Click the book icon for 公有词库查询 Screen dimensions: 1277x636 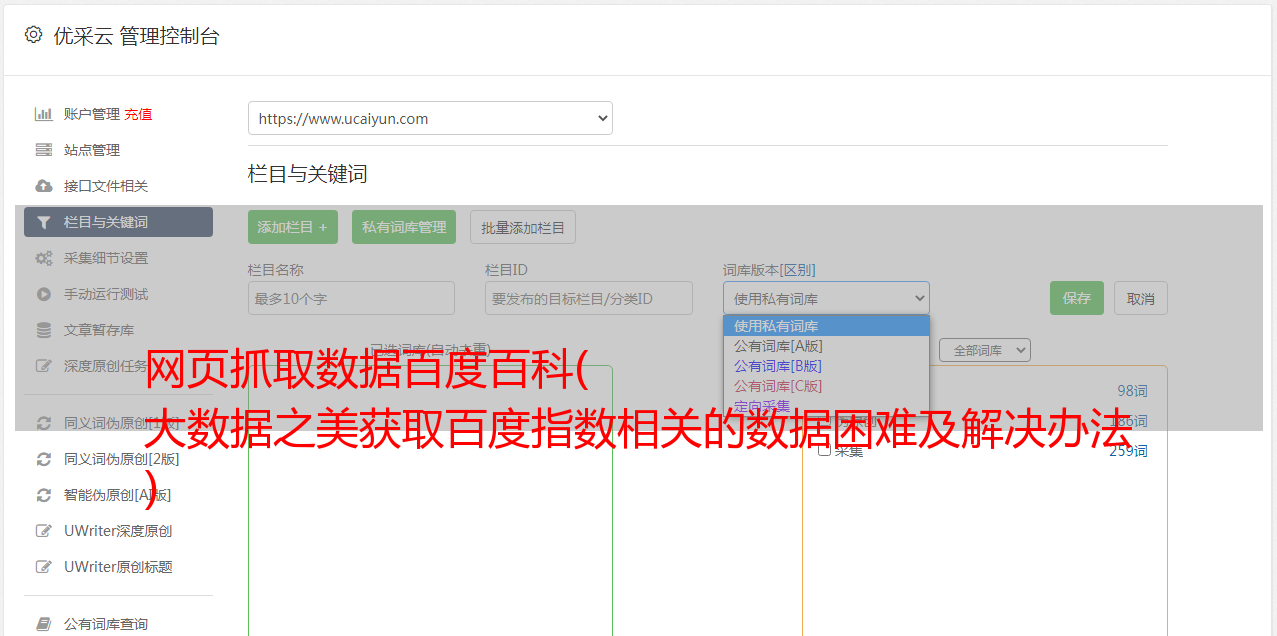point(43,624)
